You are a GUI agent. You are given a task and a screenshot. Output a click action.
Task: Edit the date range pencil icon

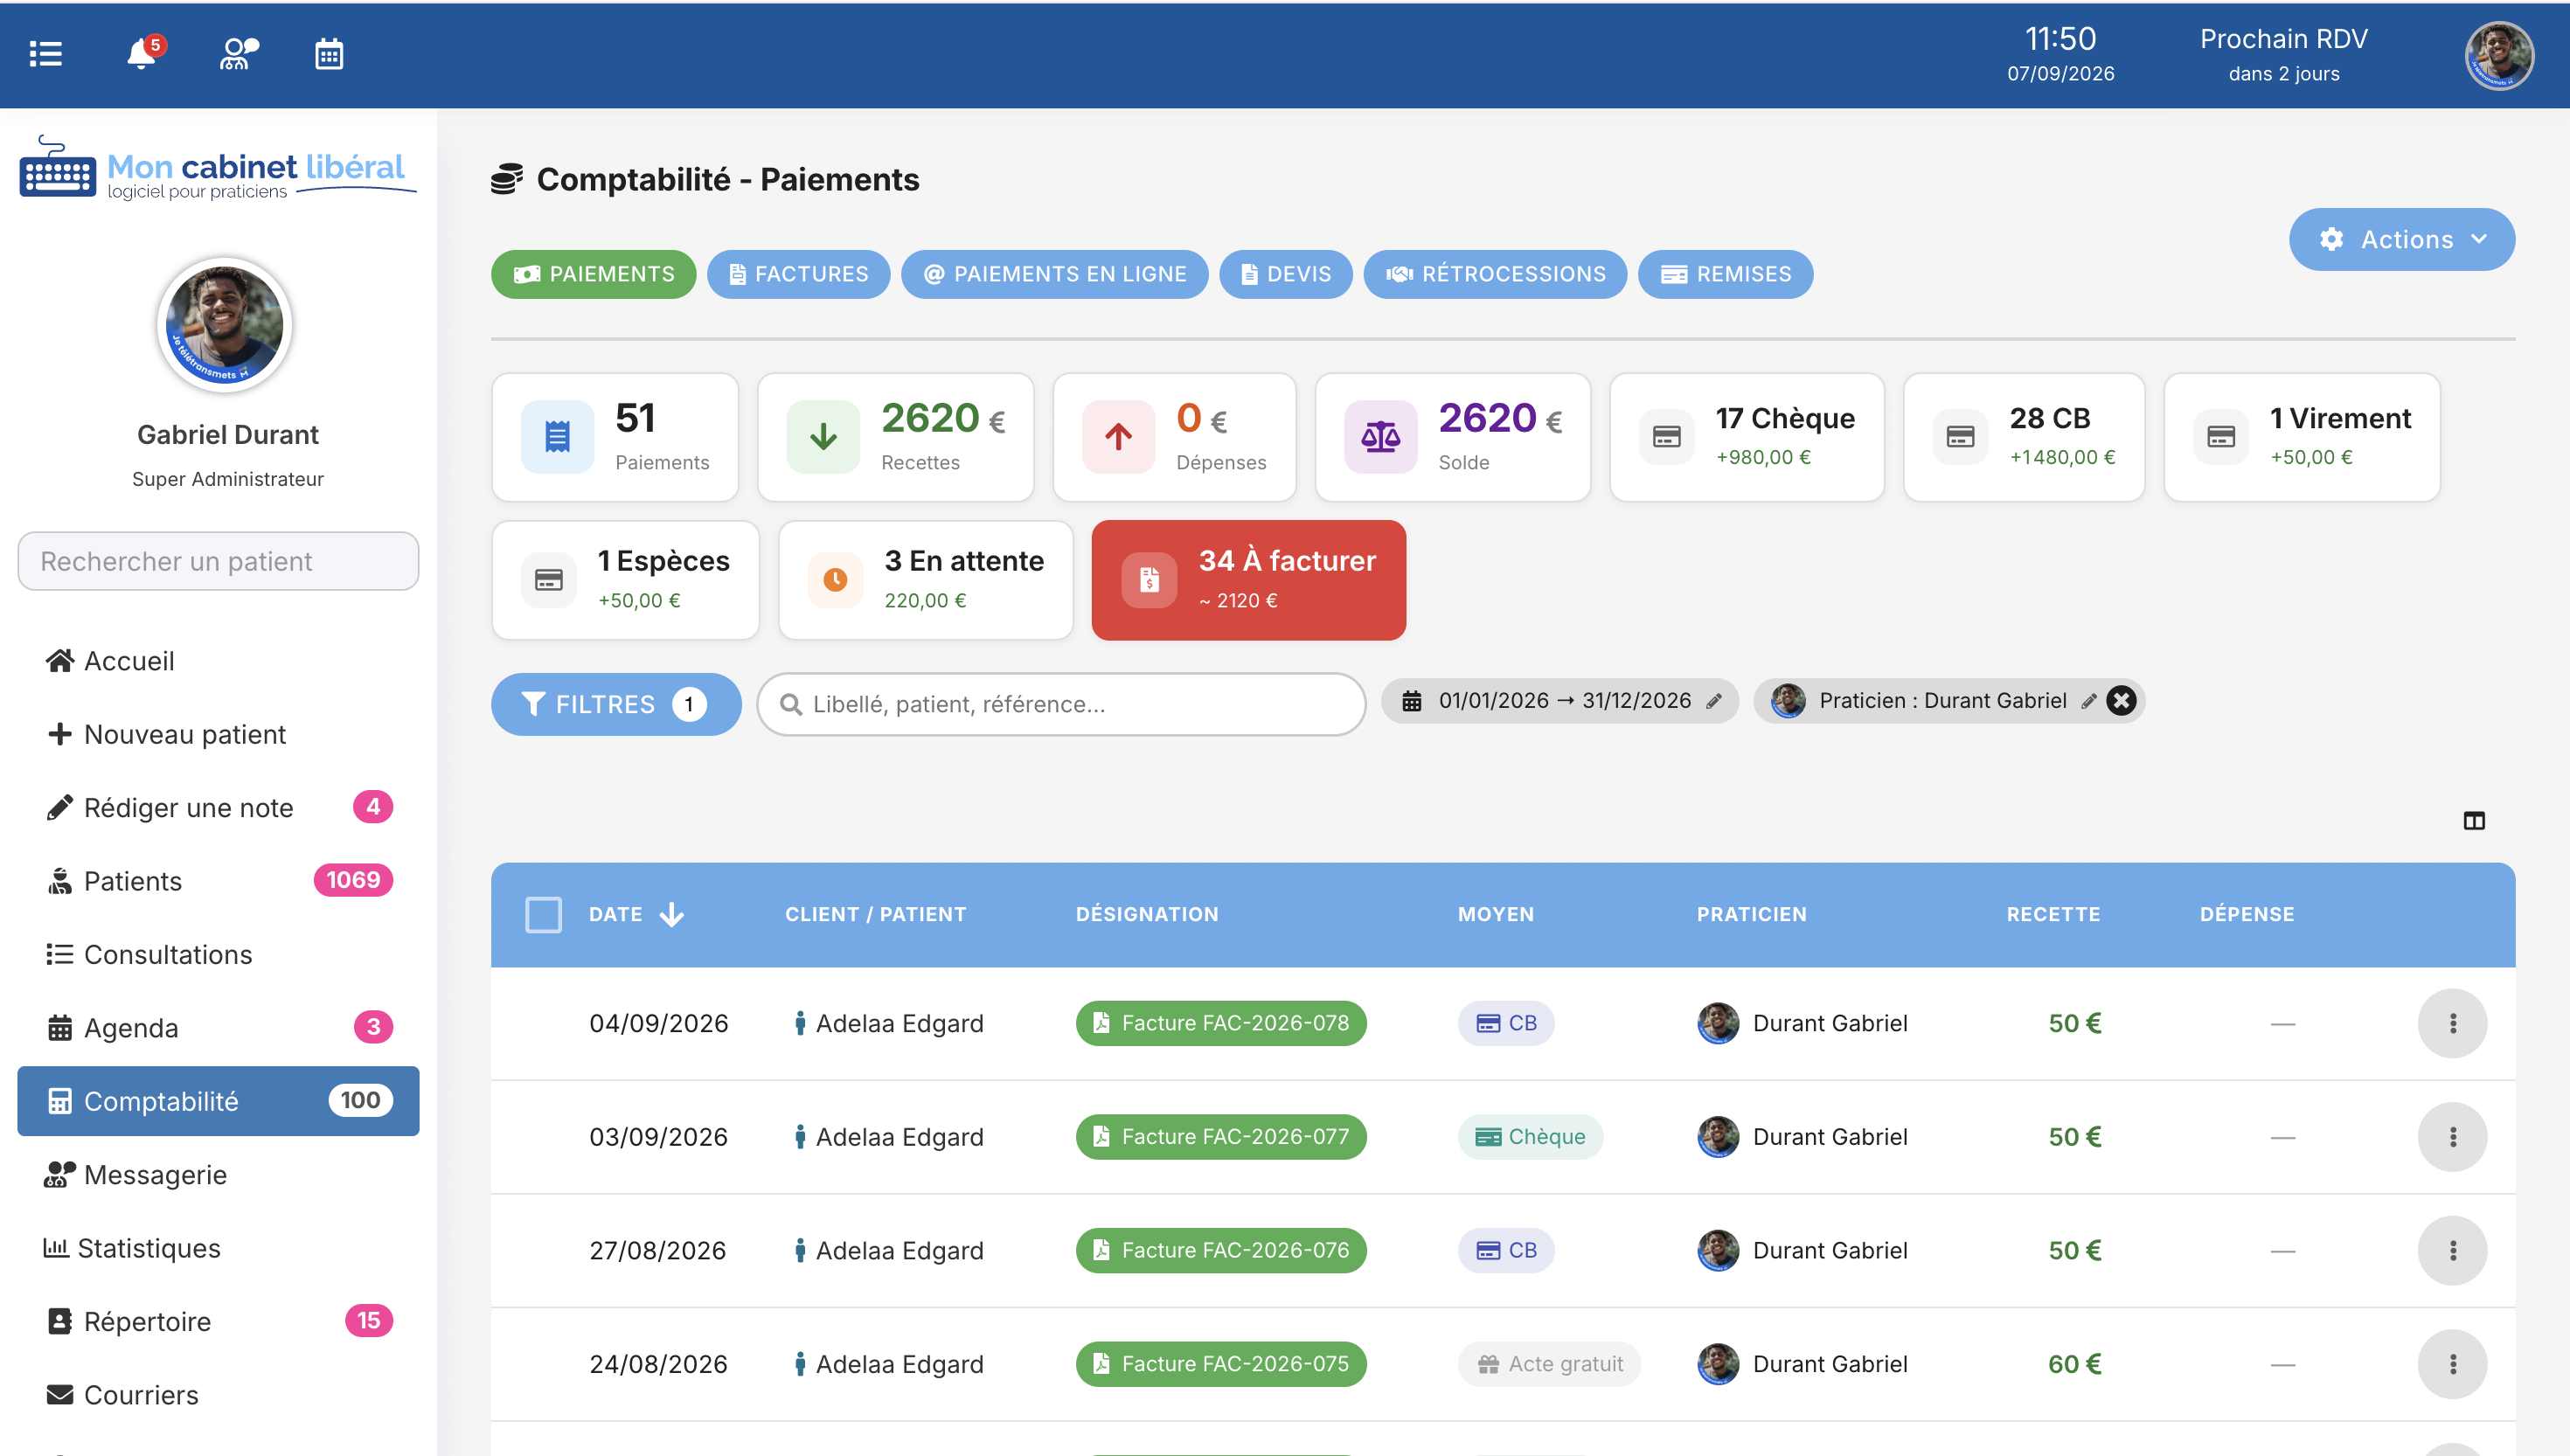[x=1714, y=701]
